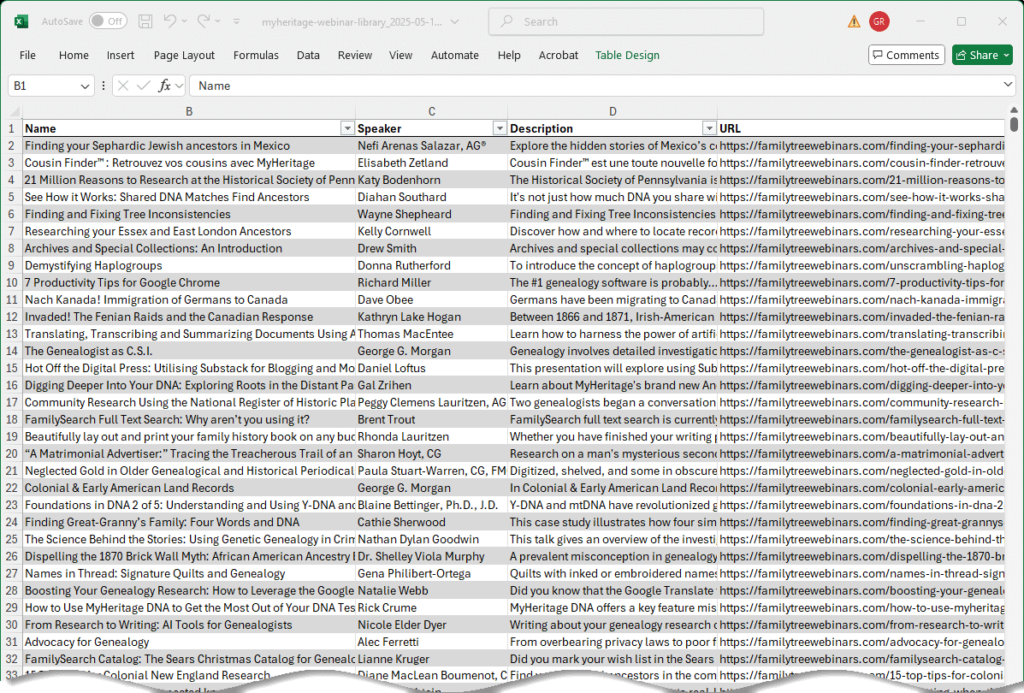This screenshot has height=693, width=1024.
Task: Toggle the AutoSave switch
Action: click(x=108, y=21)
